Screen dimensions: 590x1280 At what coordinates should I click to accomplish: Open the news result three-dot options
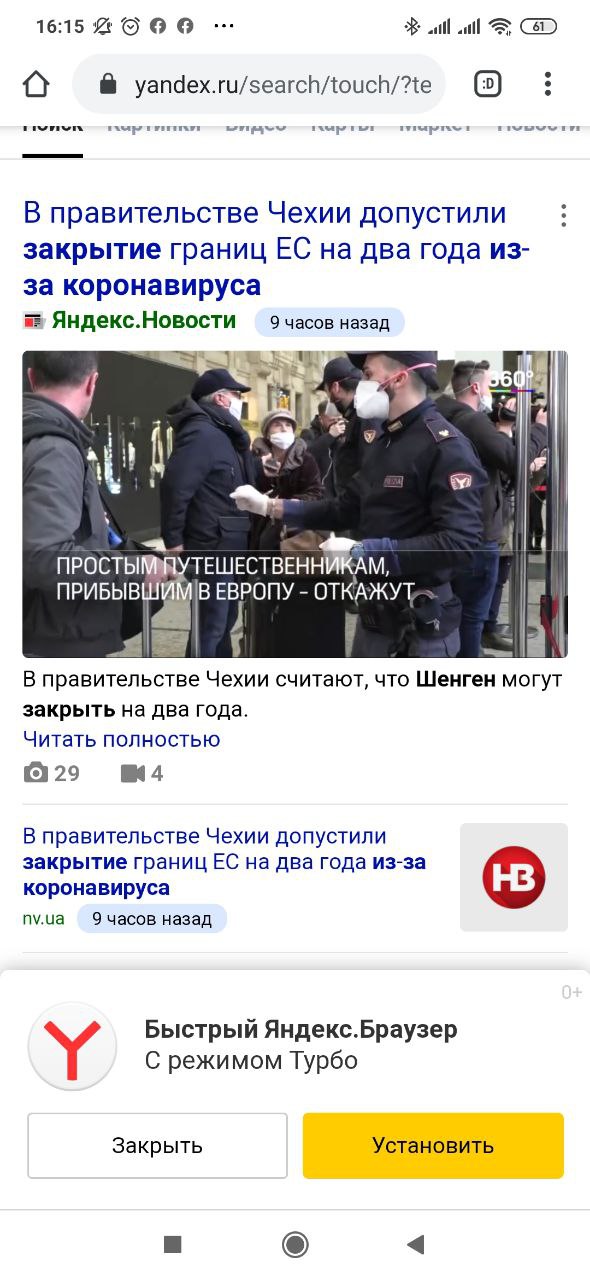(563, 215)
